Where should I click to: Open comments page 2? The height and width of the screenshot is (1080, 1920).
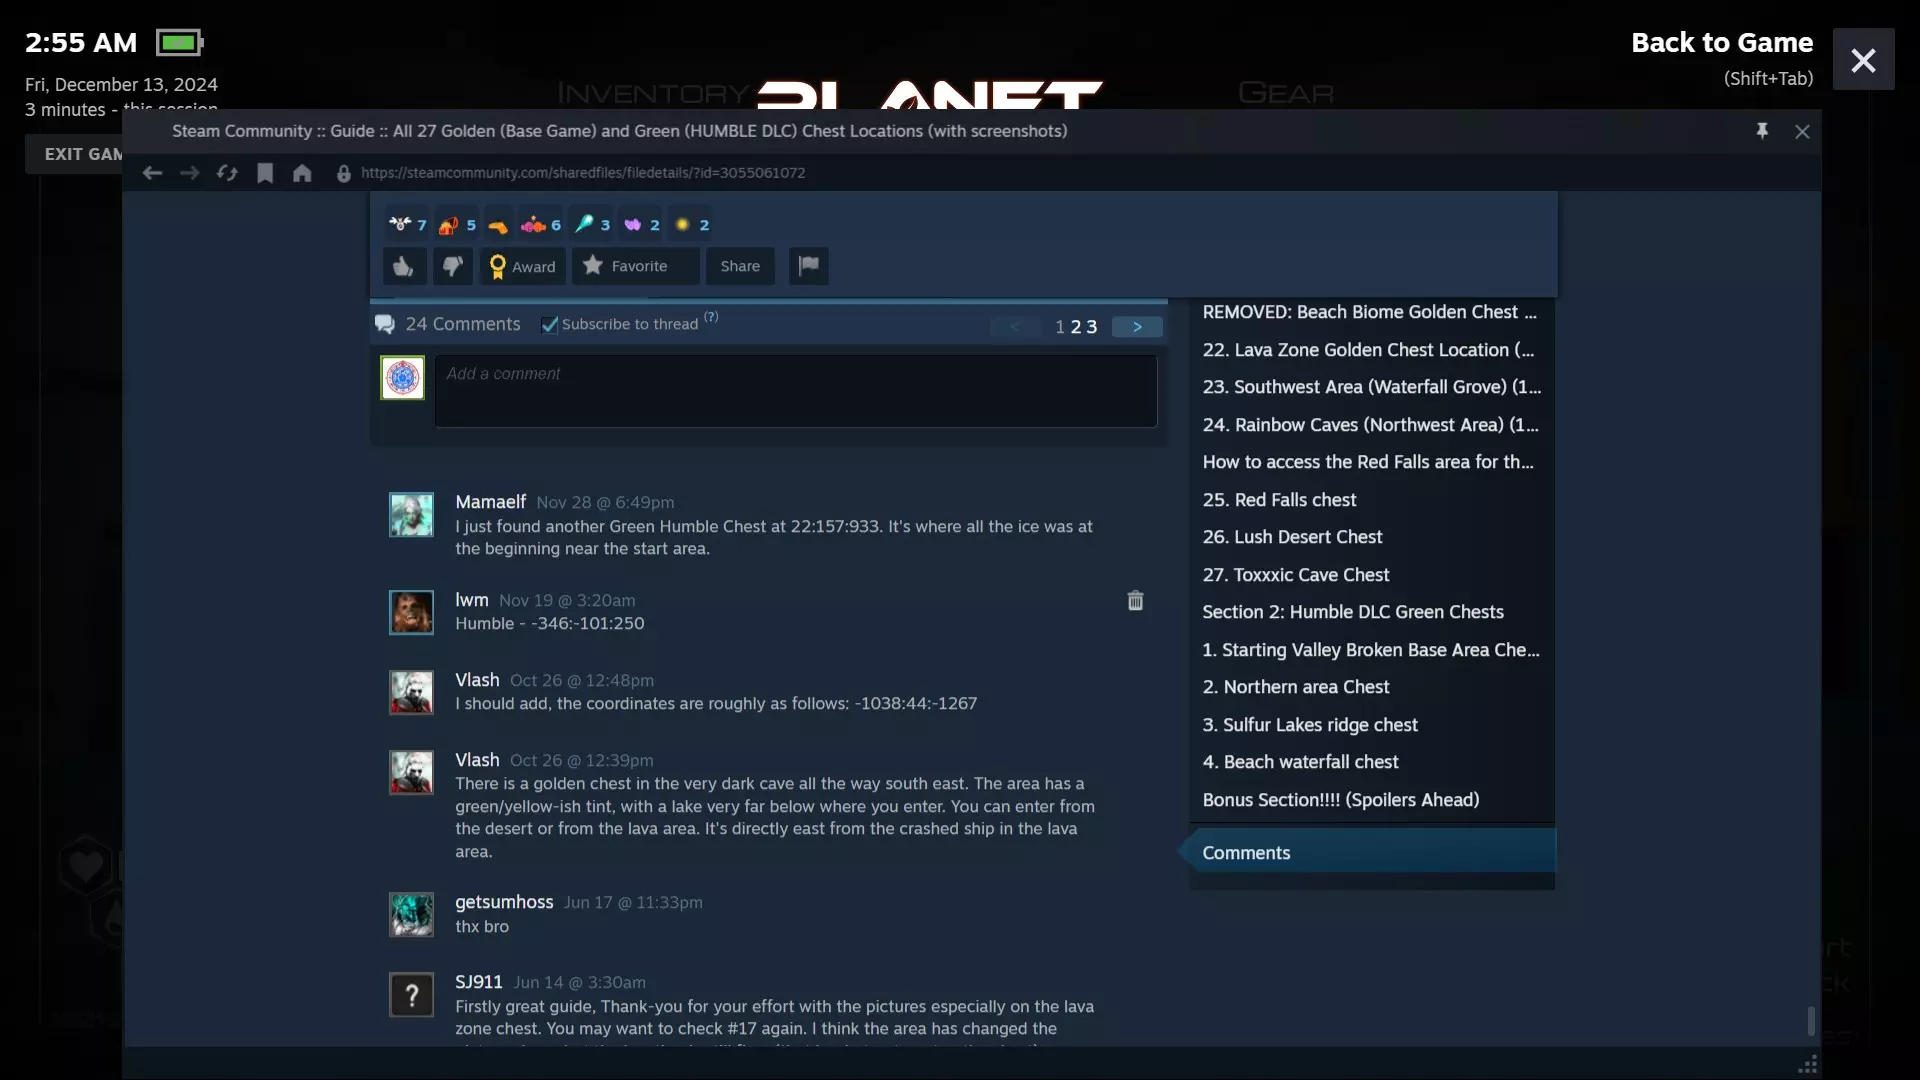(x=1076, y=327)
